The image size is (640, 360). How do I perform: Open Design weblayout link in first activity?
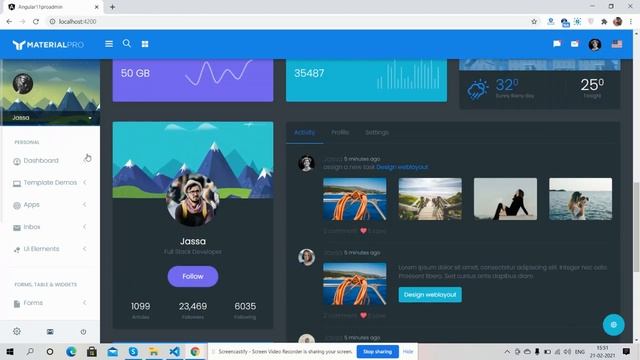[x=402, y=167]
